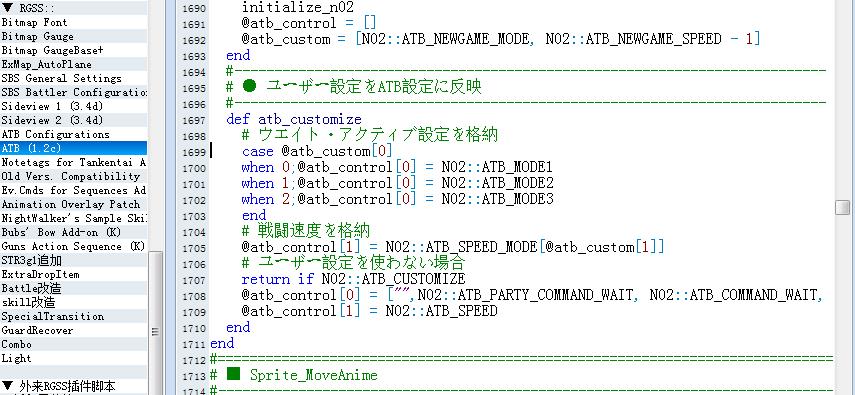Click line number 1693 in gutter

(x=195, y=57)
